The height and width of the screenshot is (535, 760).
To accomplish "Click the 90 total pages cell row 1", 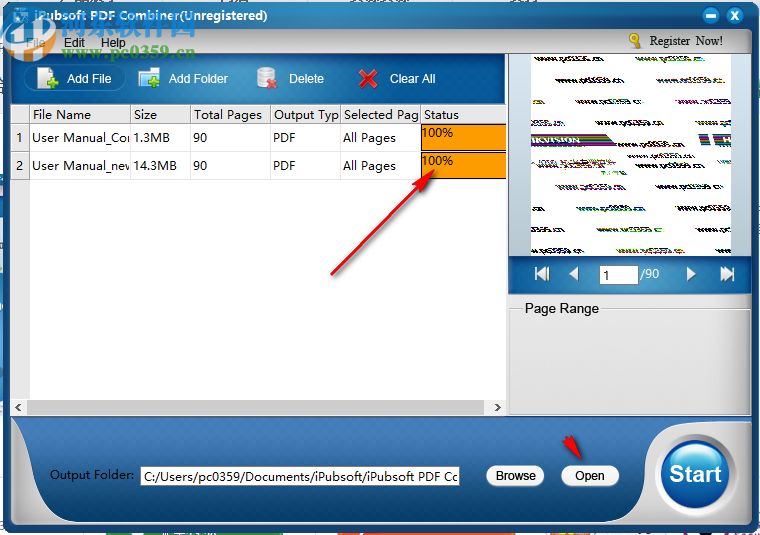I will coord(230,138).
